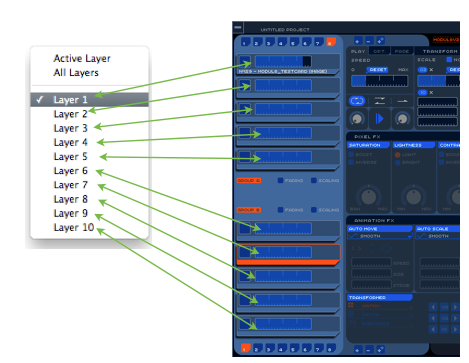Toggle Saturation BOOST checkbox

[x=351, y=155]
